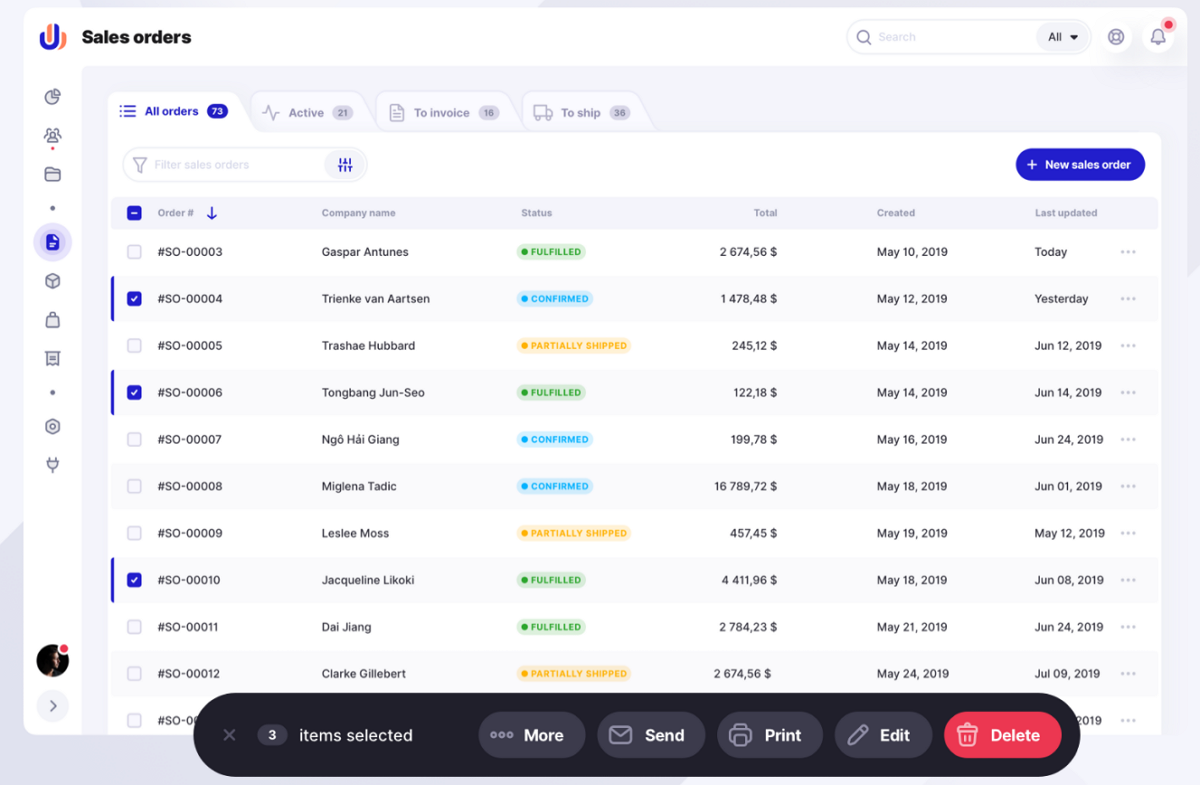Viewport: 1200px width, 785px height.
Task: Open row menu for #SO-00008
Action: (x=1128, y=487)
